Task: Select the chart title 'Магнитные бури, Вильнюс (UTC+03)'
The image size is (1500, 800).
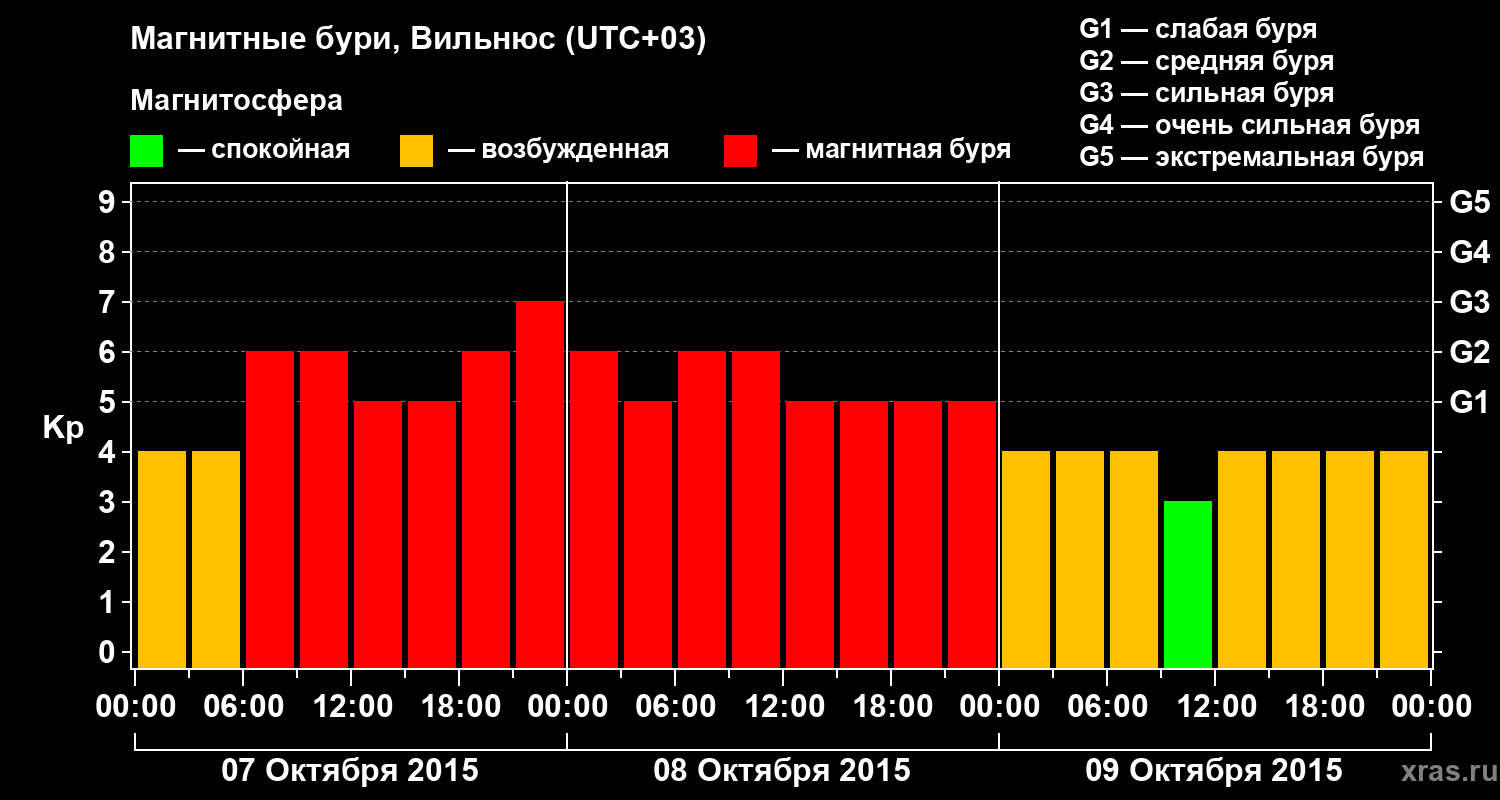Action: pos(419,40)
